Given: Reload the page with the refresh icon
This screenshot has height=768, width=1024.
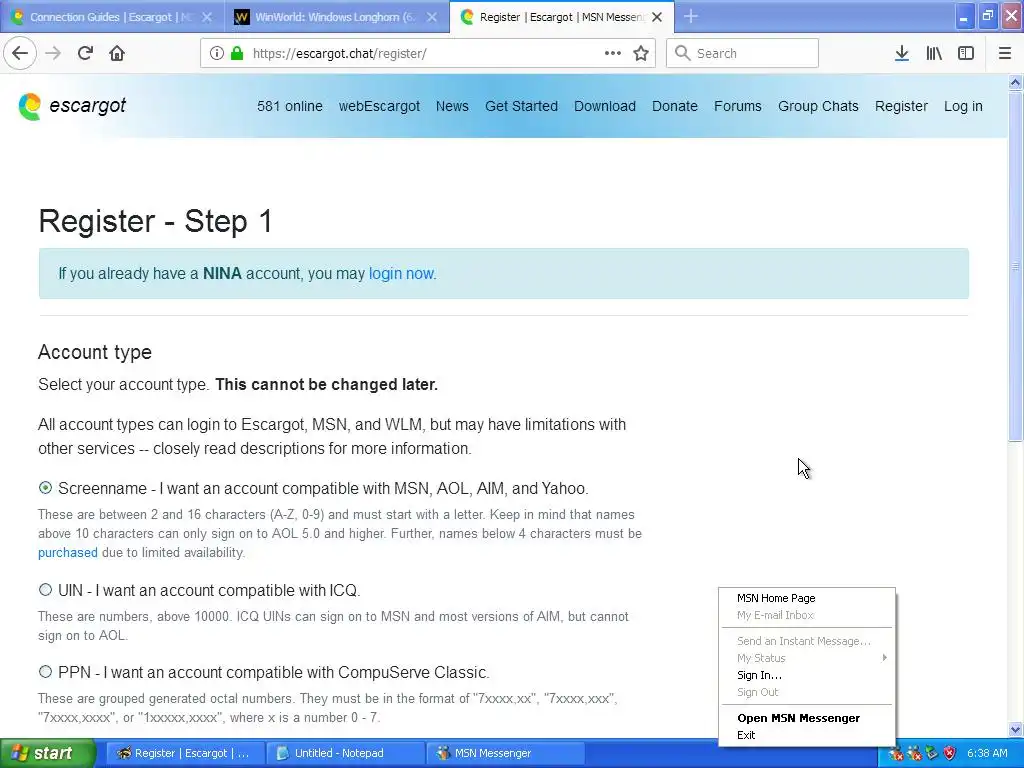Looking at the screenshot, I should tap(85, 53).
